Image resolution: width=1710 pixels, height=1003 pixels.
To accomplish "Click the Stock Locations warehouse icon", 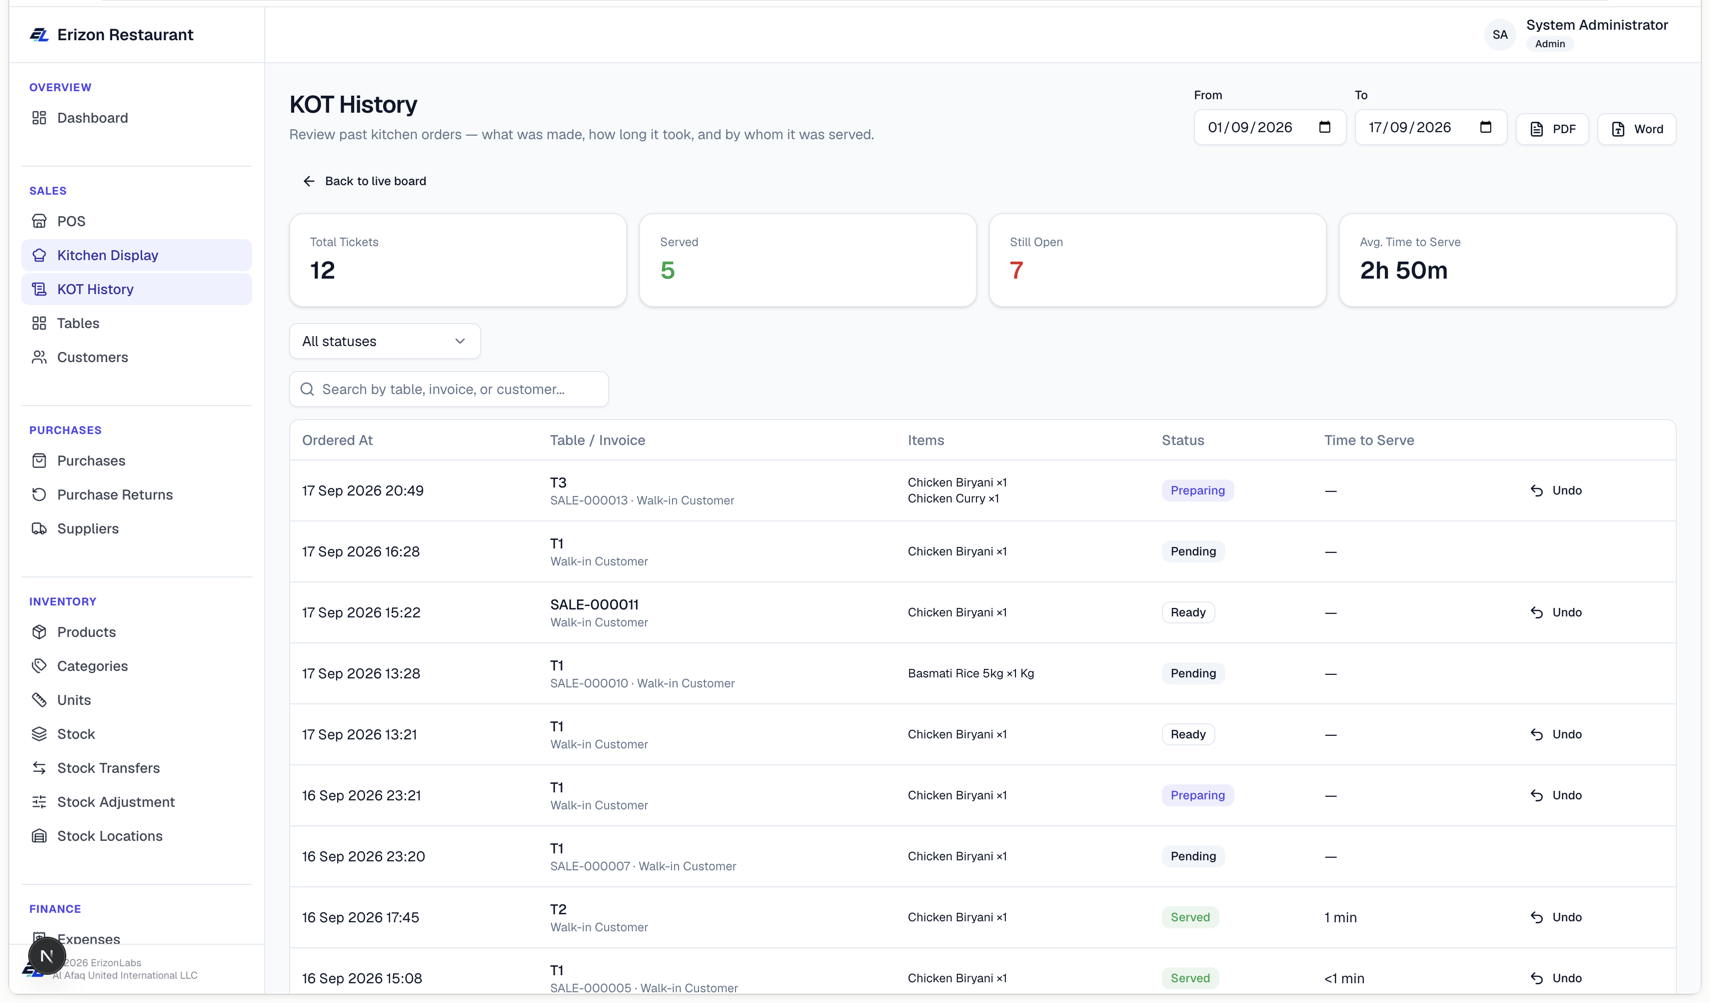I will [x=39, y=836].
